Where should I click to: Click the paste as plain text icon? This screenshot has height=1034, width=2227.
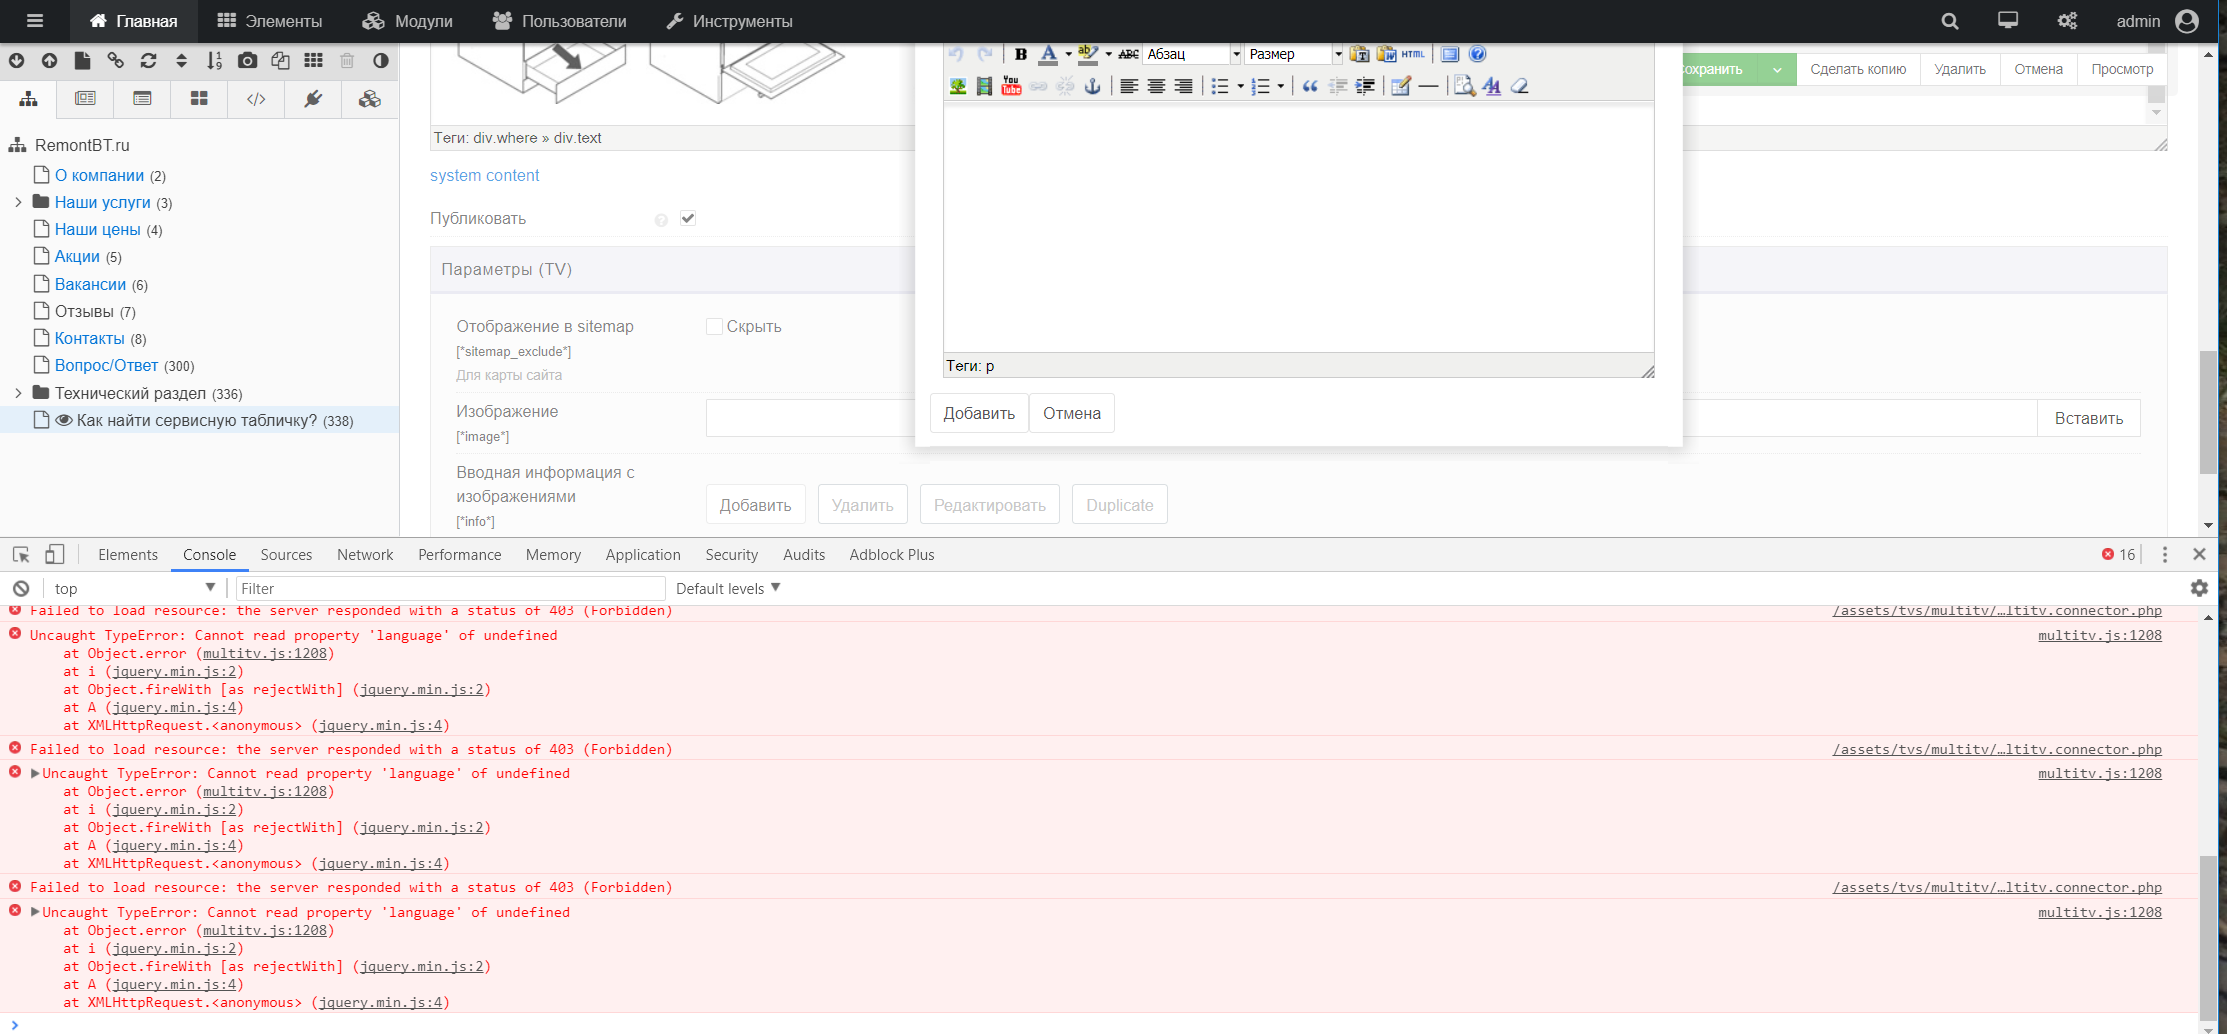pyautogui.click(x=1359, y=54)
